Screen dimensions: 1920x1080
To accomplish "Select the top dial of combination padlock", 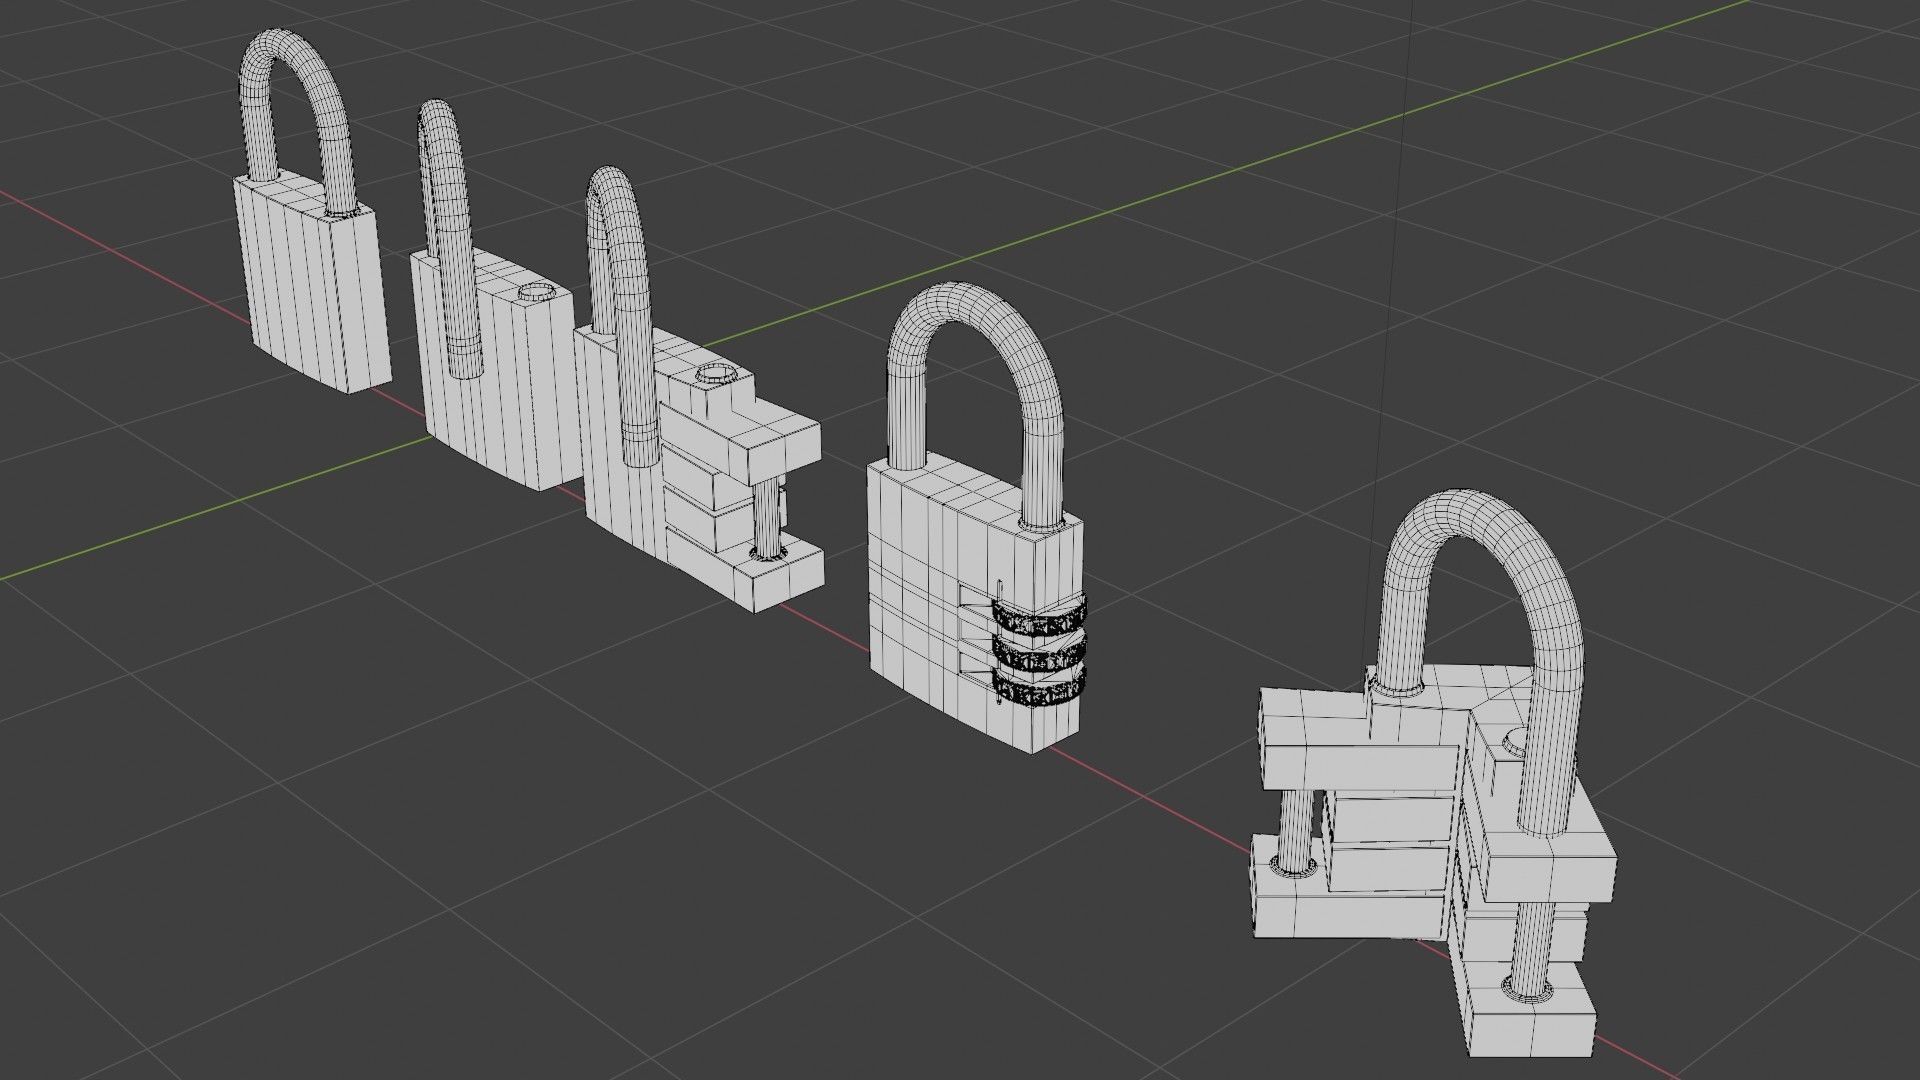I will pyautogui.click(x=1040, y=616).
